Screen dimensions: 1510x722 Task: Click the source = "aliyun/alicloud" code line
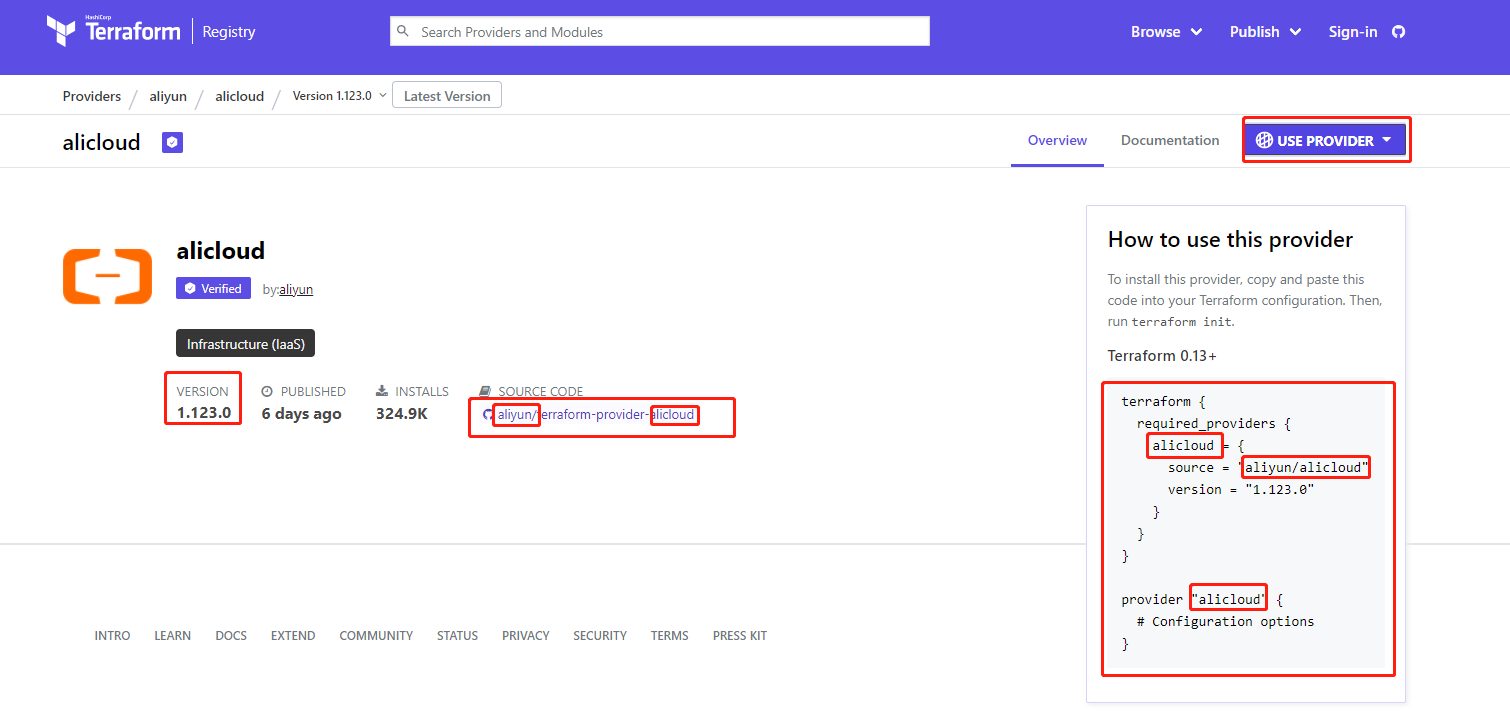tap(1268, 467)
